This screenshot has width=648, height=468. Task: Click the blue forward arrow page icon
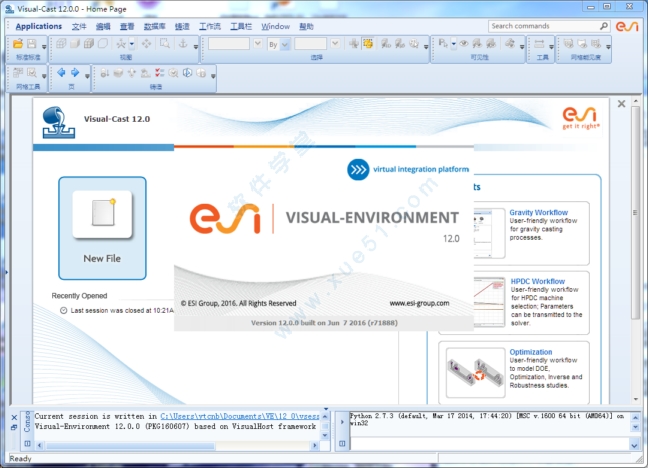point(75,73)
